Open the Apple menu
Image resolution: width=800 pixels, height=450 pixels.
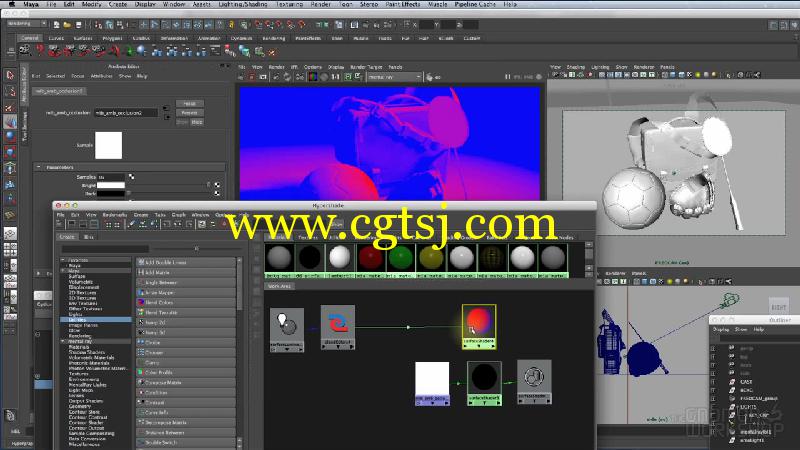coord(11,4)
